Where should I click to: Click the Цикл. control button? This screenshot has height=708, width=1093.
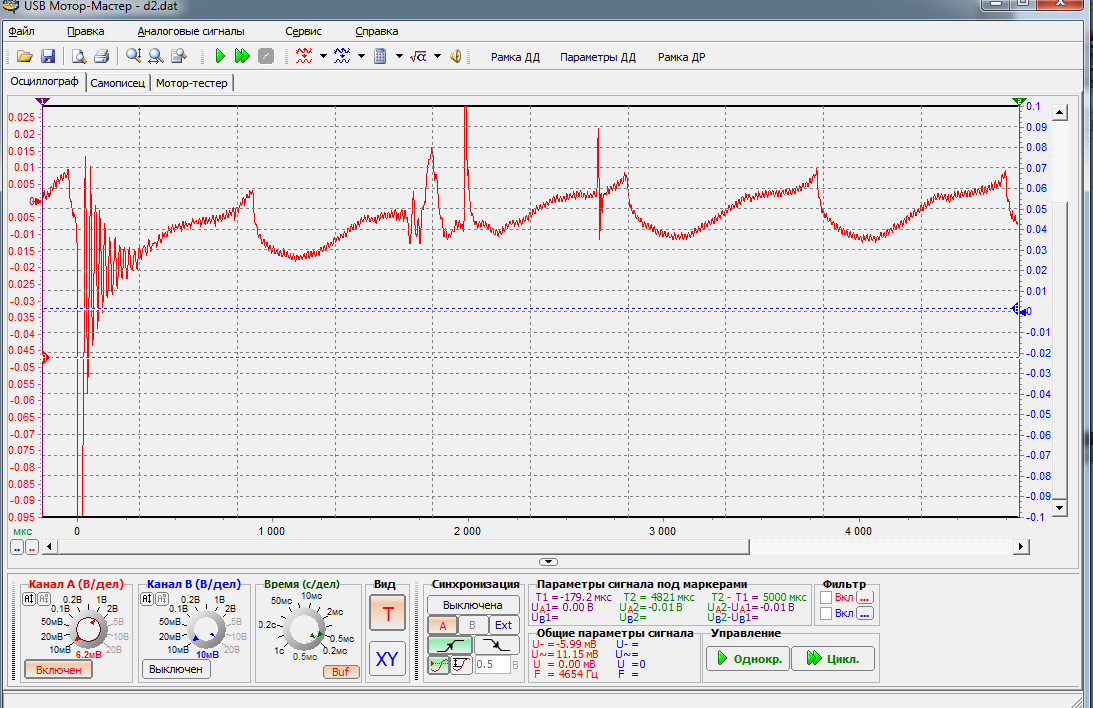[833, 659]
